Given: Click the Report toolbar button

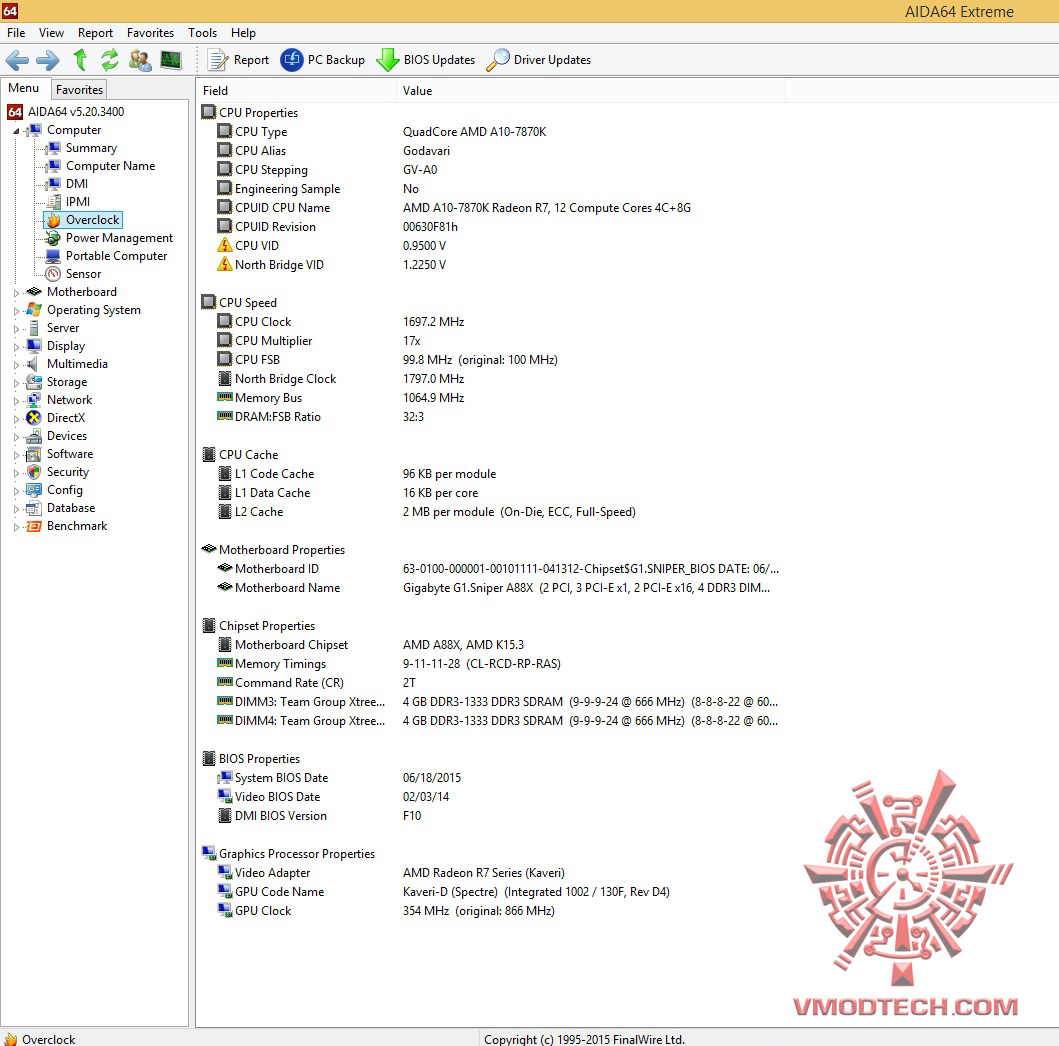Looking at the screenshot, I should click(238, 60).
